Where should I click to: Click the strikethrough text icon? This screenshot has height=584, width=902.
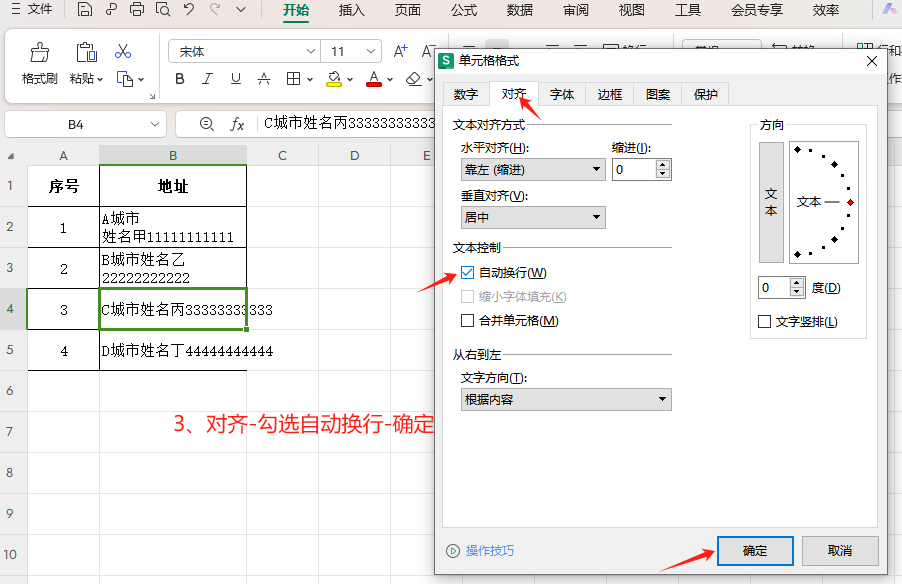263,79
